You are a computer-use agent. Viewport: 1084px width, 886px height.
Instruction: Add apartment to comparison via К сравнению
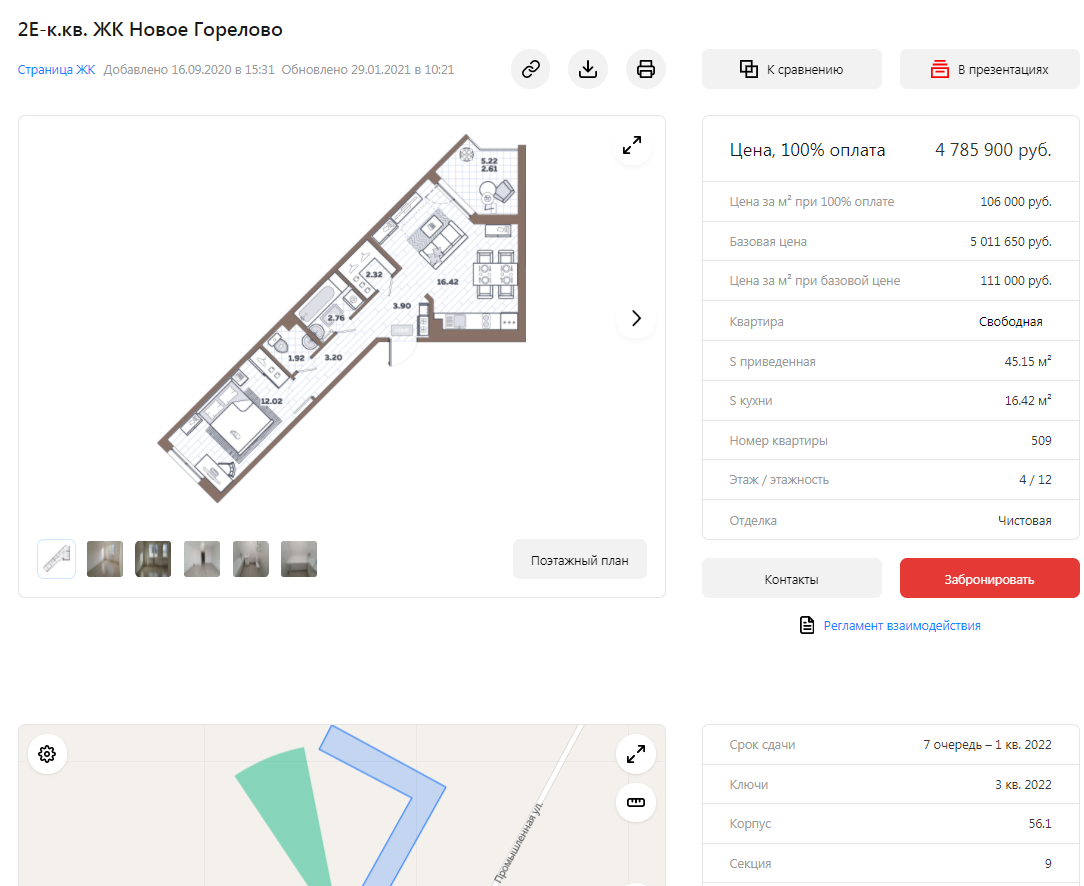coord(791,69)
